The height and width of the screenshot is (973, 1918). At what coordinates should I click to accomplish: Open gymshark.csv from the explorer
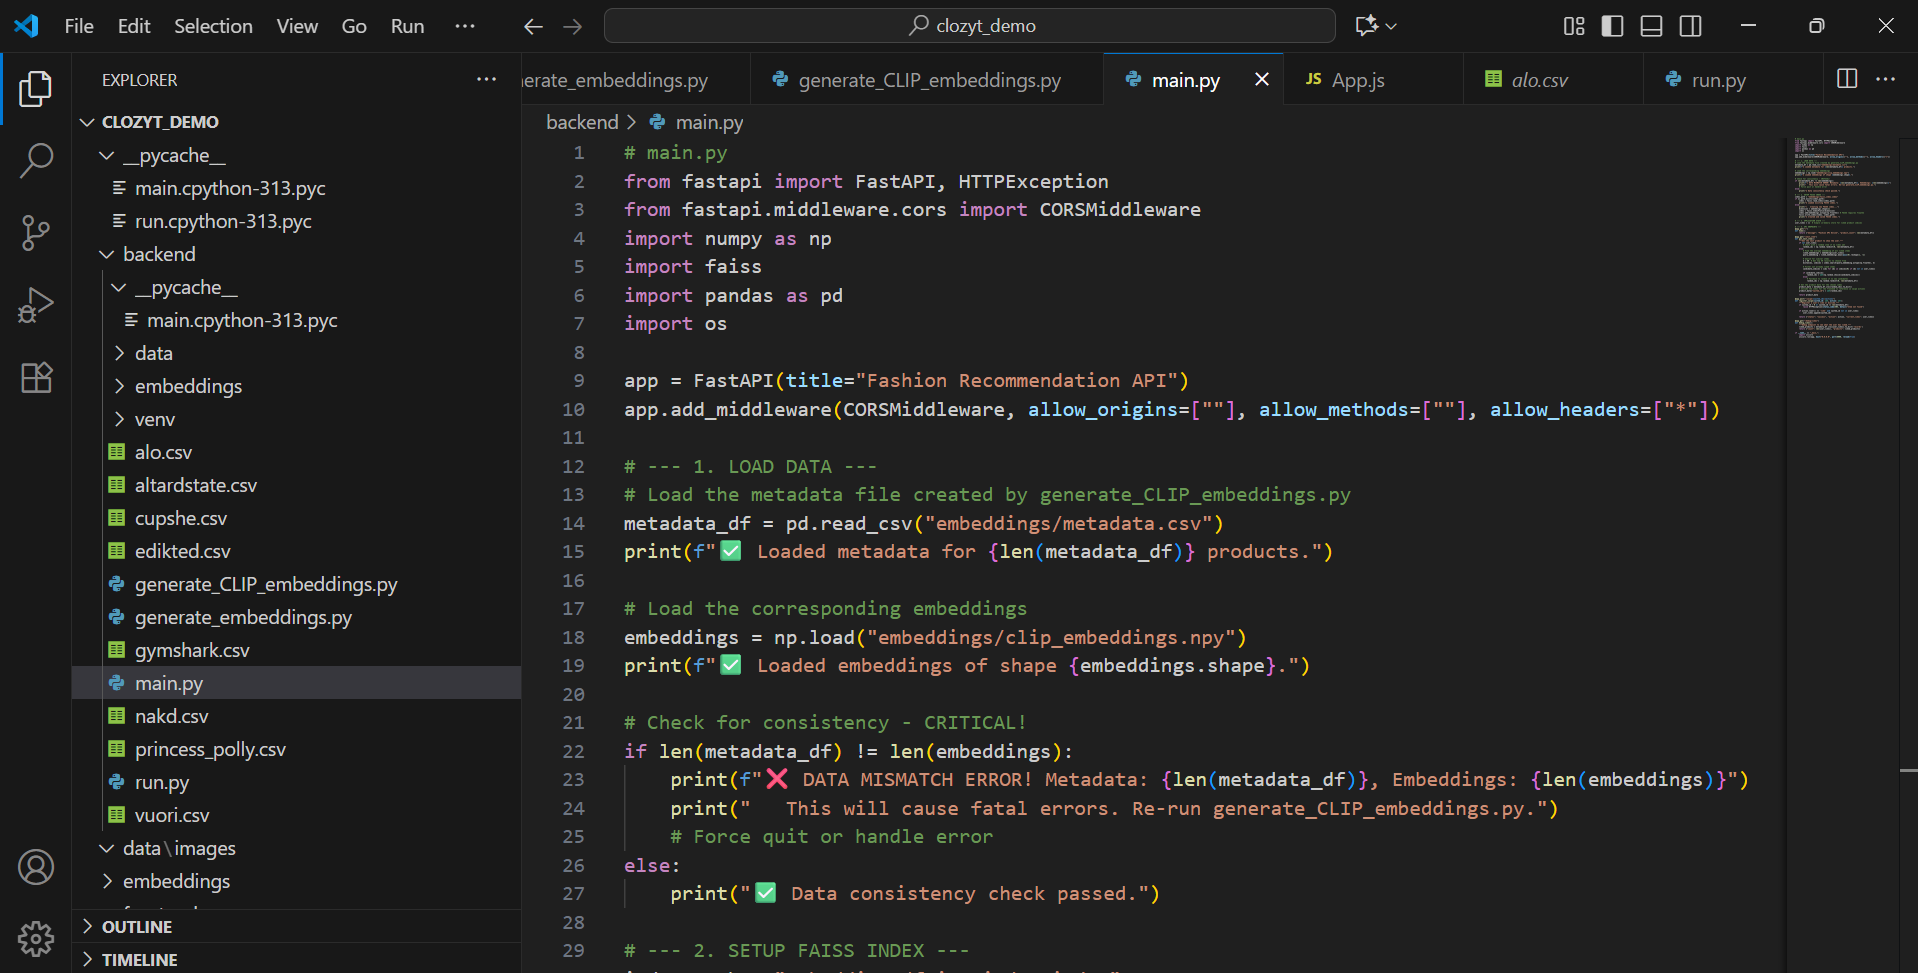coord(192,650)
